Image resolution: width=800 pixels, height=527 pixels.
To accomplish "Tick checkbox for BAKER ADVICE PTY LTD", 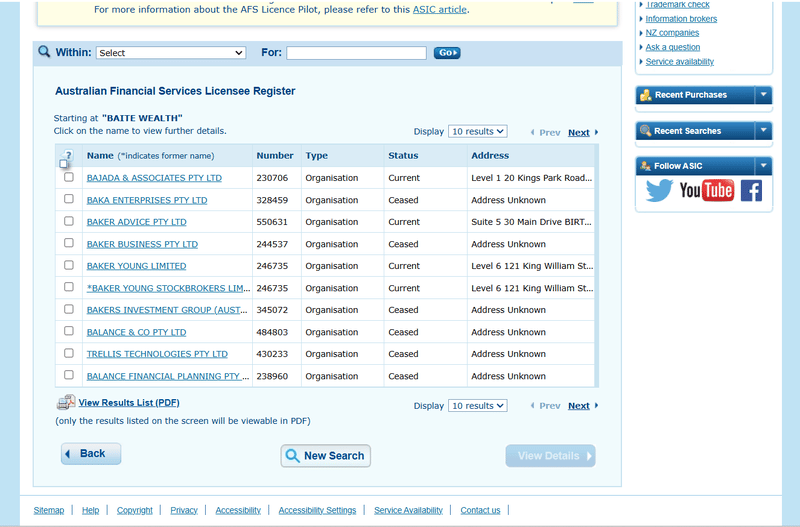I will click(69, 221).
